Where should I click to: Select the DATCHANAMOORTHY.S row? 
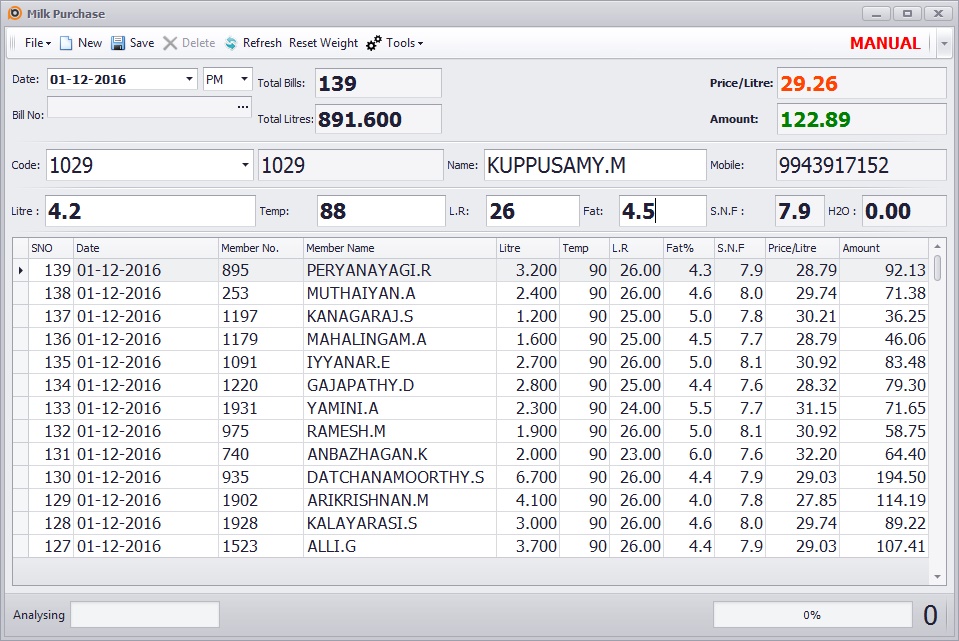470,477
